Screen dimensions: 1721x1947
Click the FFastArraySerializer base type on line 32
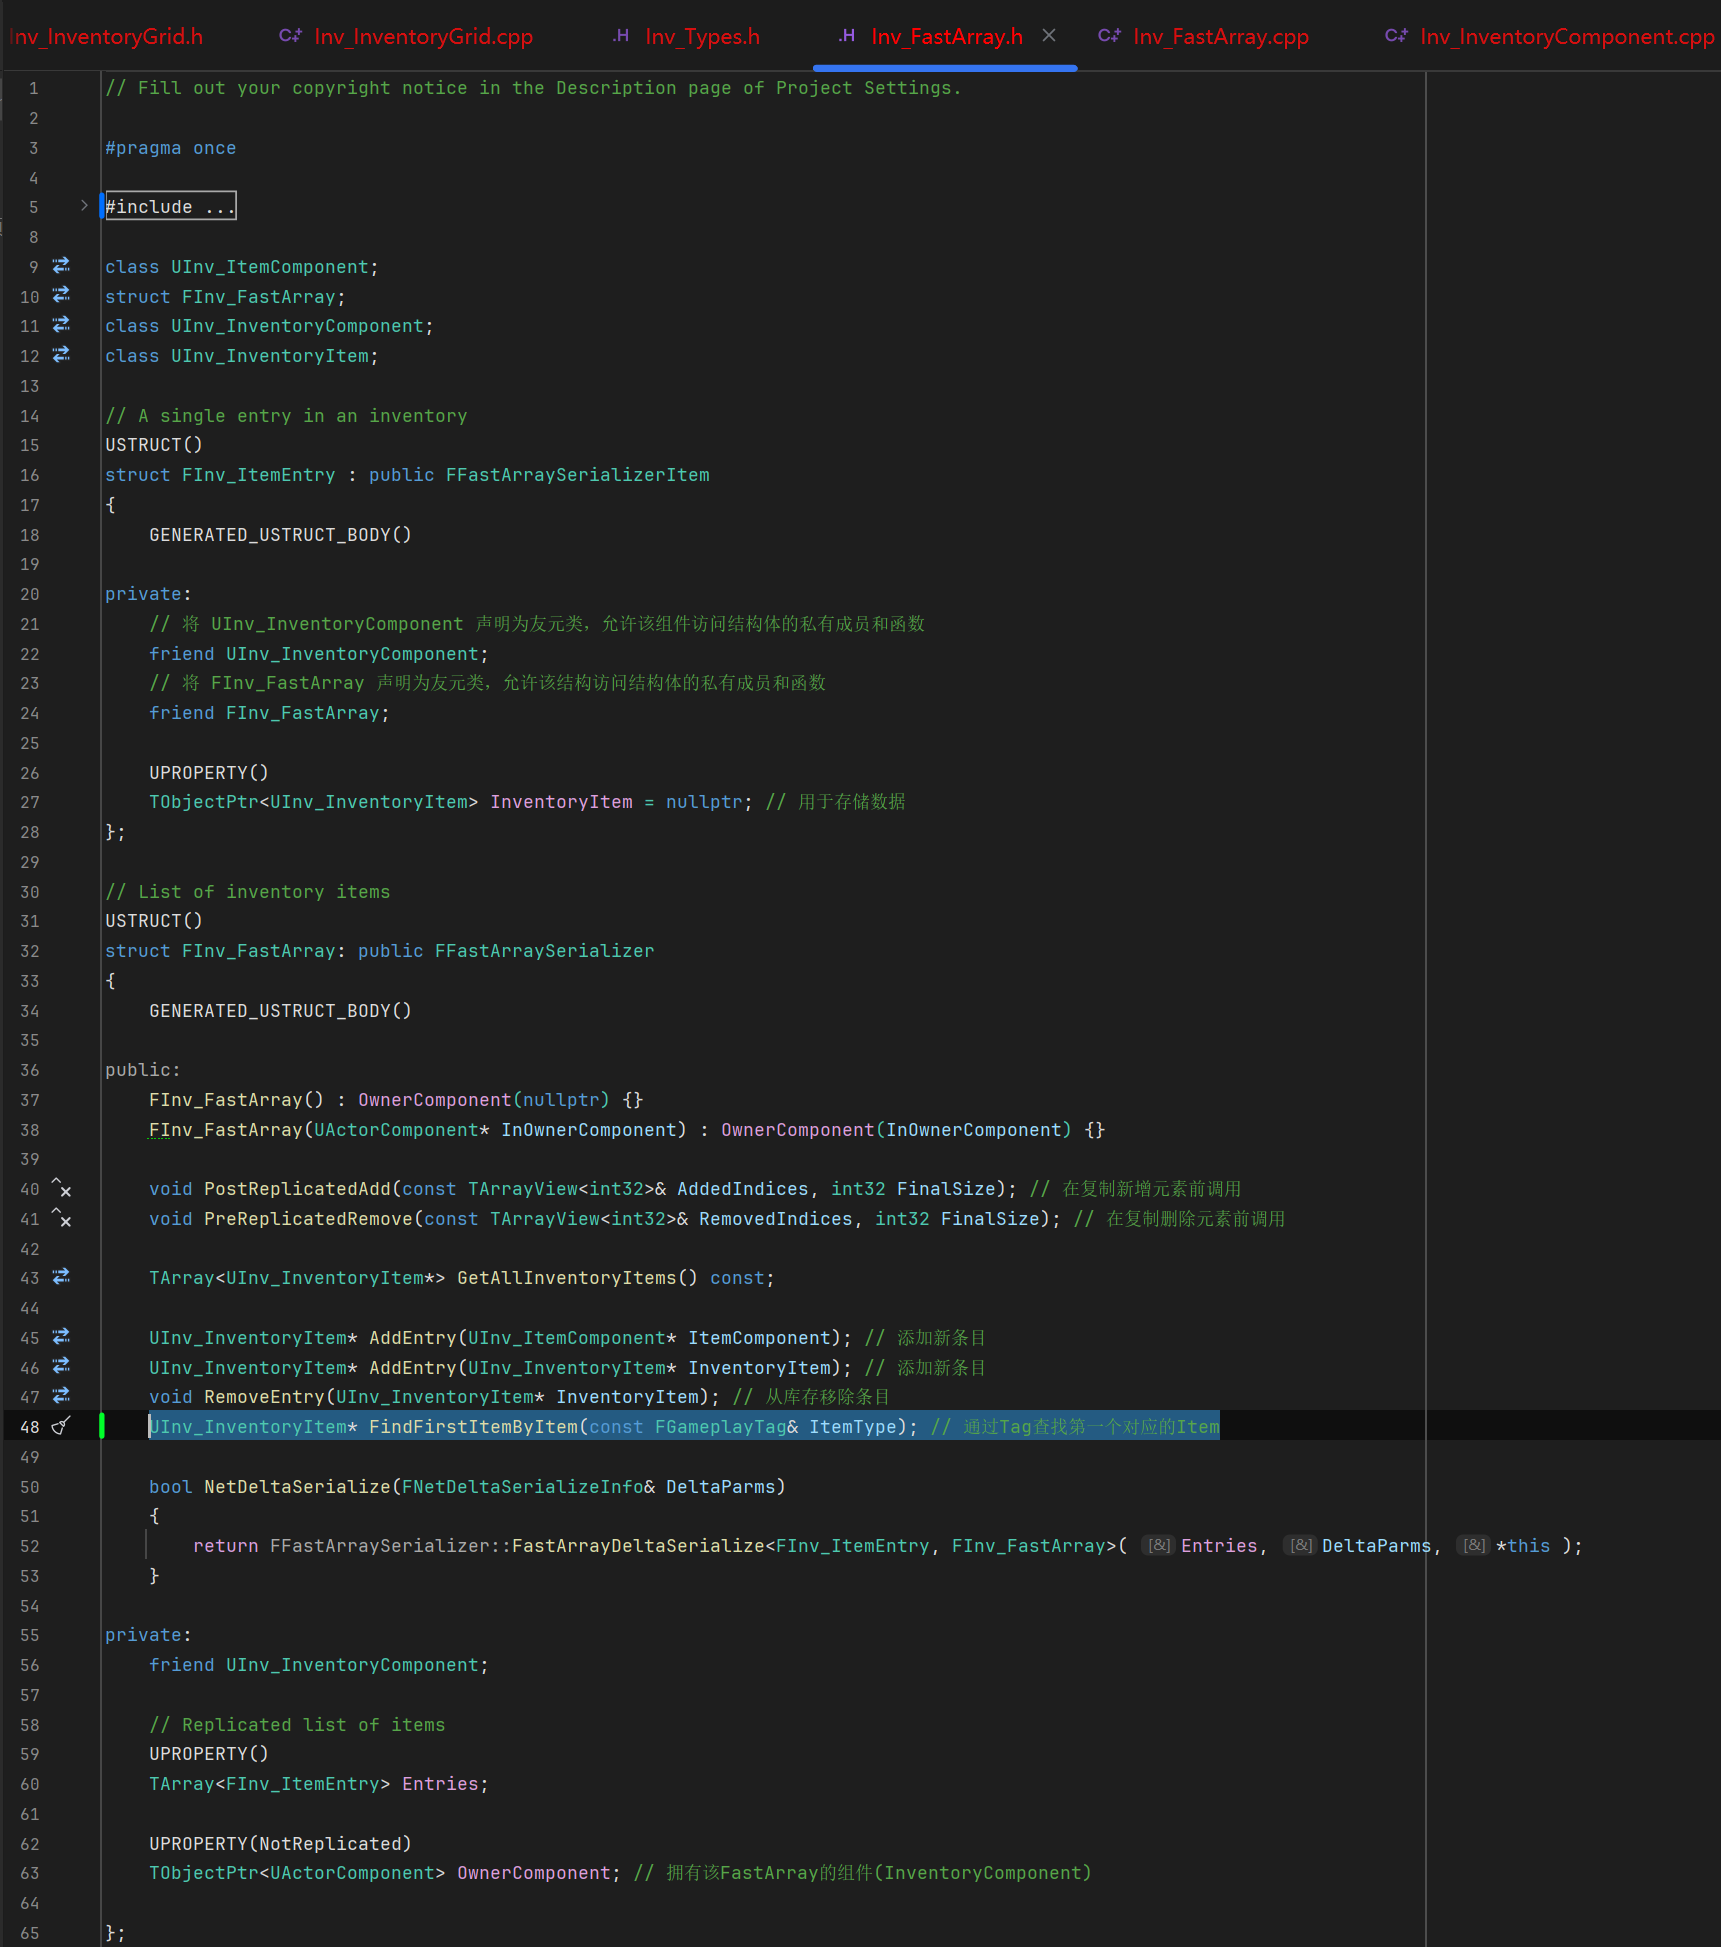click(545, 951)
